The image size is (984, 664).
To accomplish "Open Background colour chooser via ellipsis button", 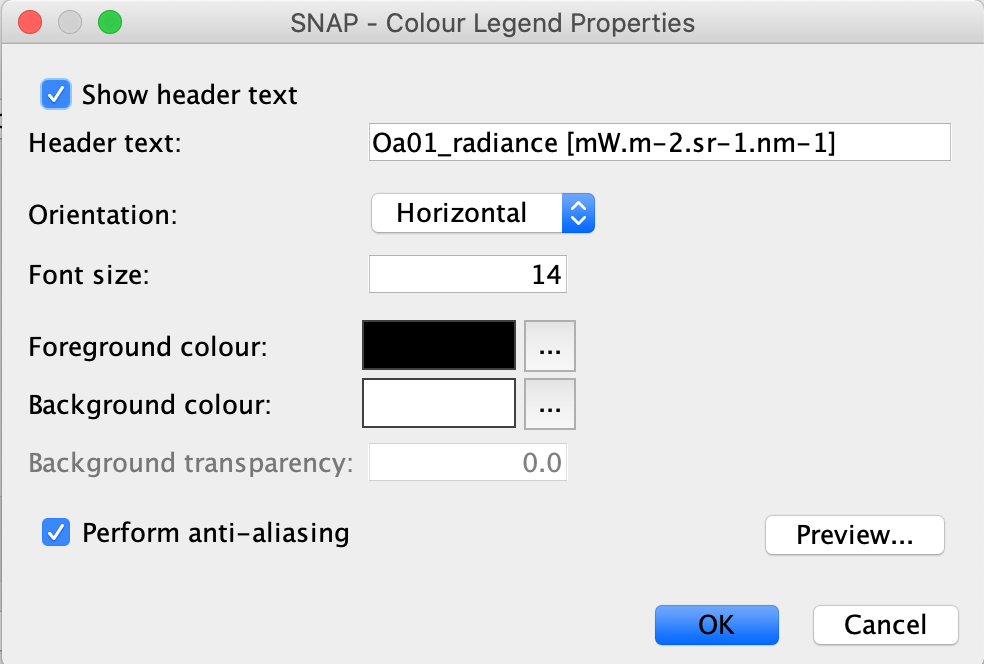I will pyautogui.click(x=550, y=404).
